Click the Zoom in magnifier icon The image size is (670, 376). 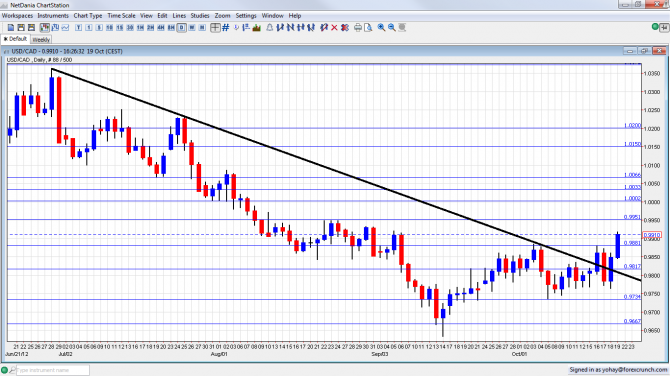point(381,27)
